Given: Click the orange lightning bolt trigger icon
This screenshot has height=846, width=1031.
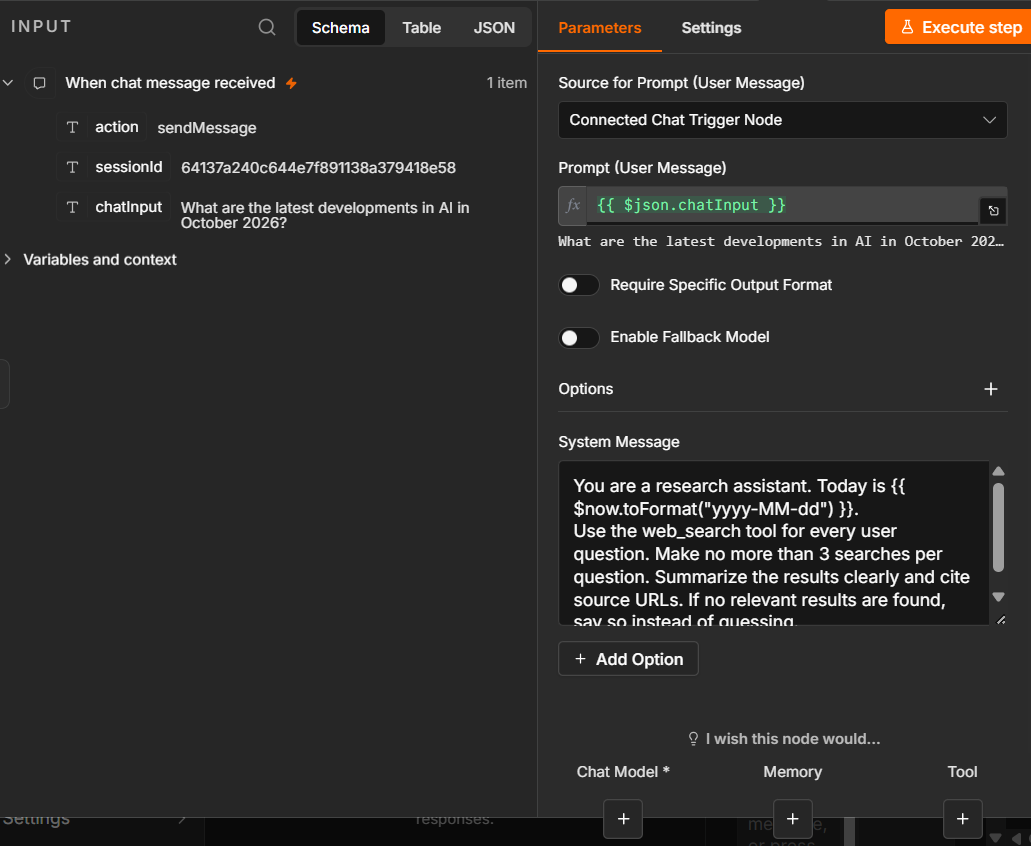Looking at the screenshot, I should (x=291, y=83).
